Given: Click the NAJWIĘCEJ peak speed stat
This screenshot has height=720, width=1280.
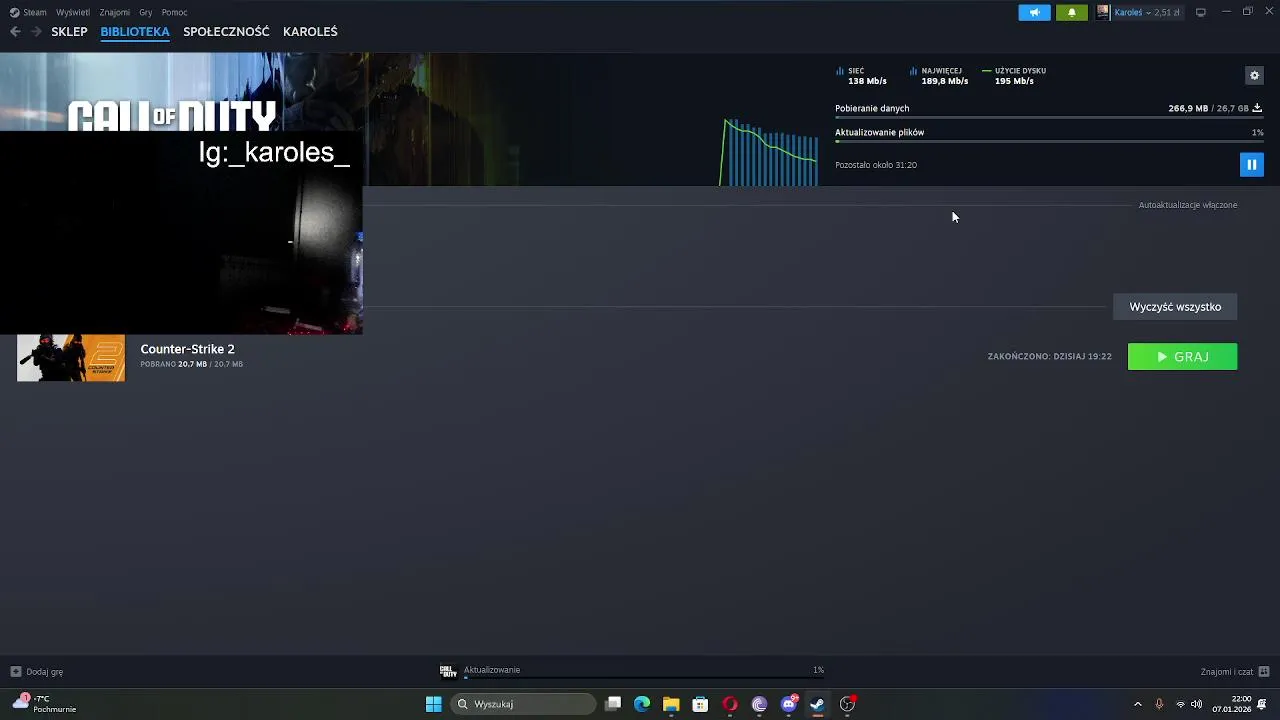Looking at the screenshot, I should 939,76.
